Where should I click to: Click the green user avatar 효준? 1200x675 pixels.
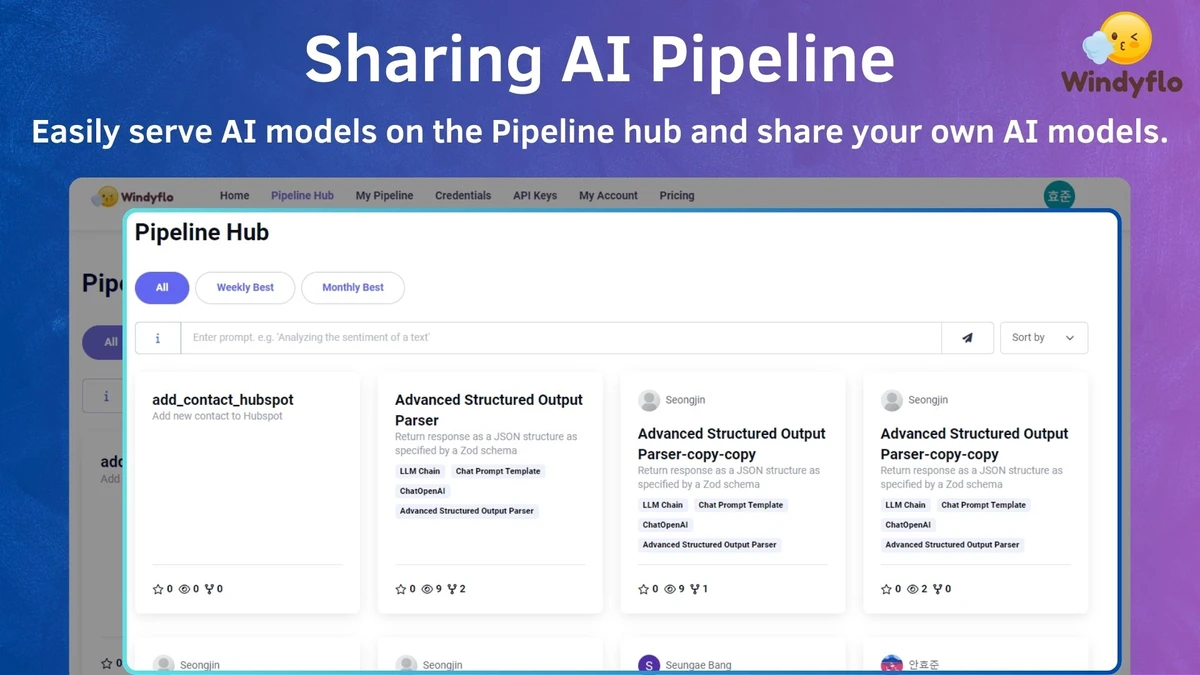(x=1058, y=196)
